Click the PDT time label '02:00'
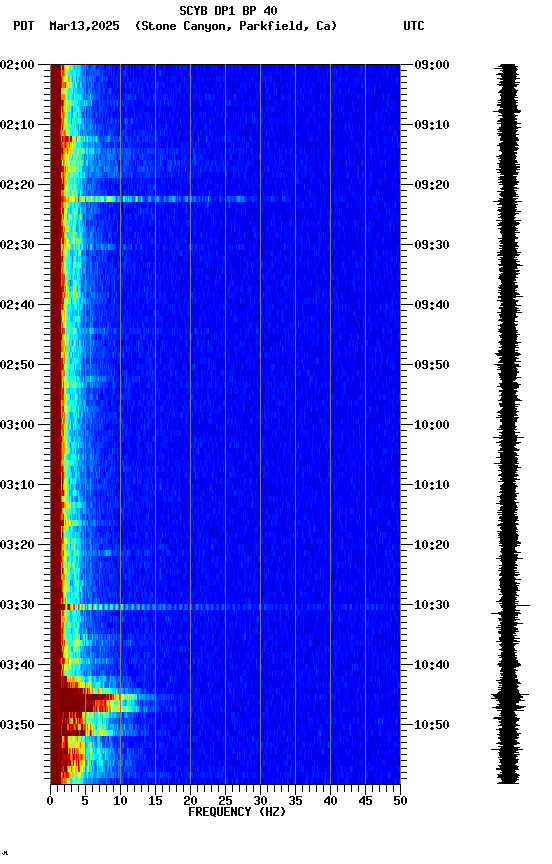Image resolution: width=552 pixels, height=864 pixels. 17,64
